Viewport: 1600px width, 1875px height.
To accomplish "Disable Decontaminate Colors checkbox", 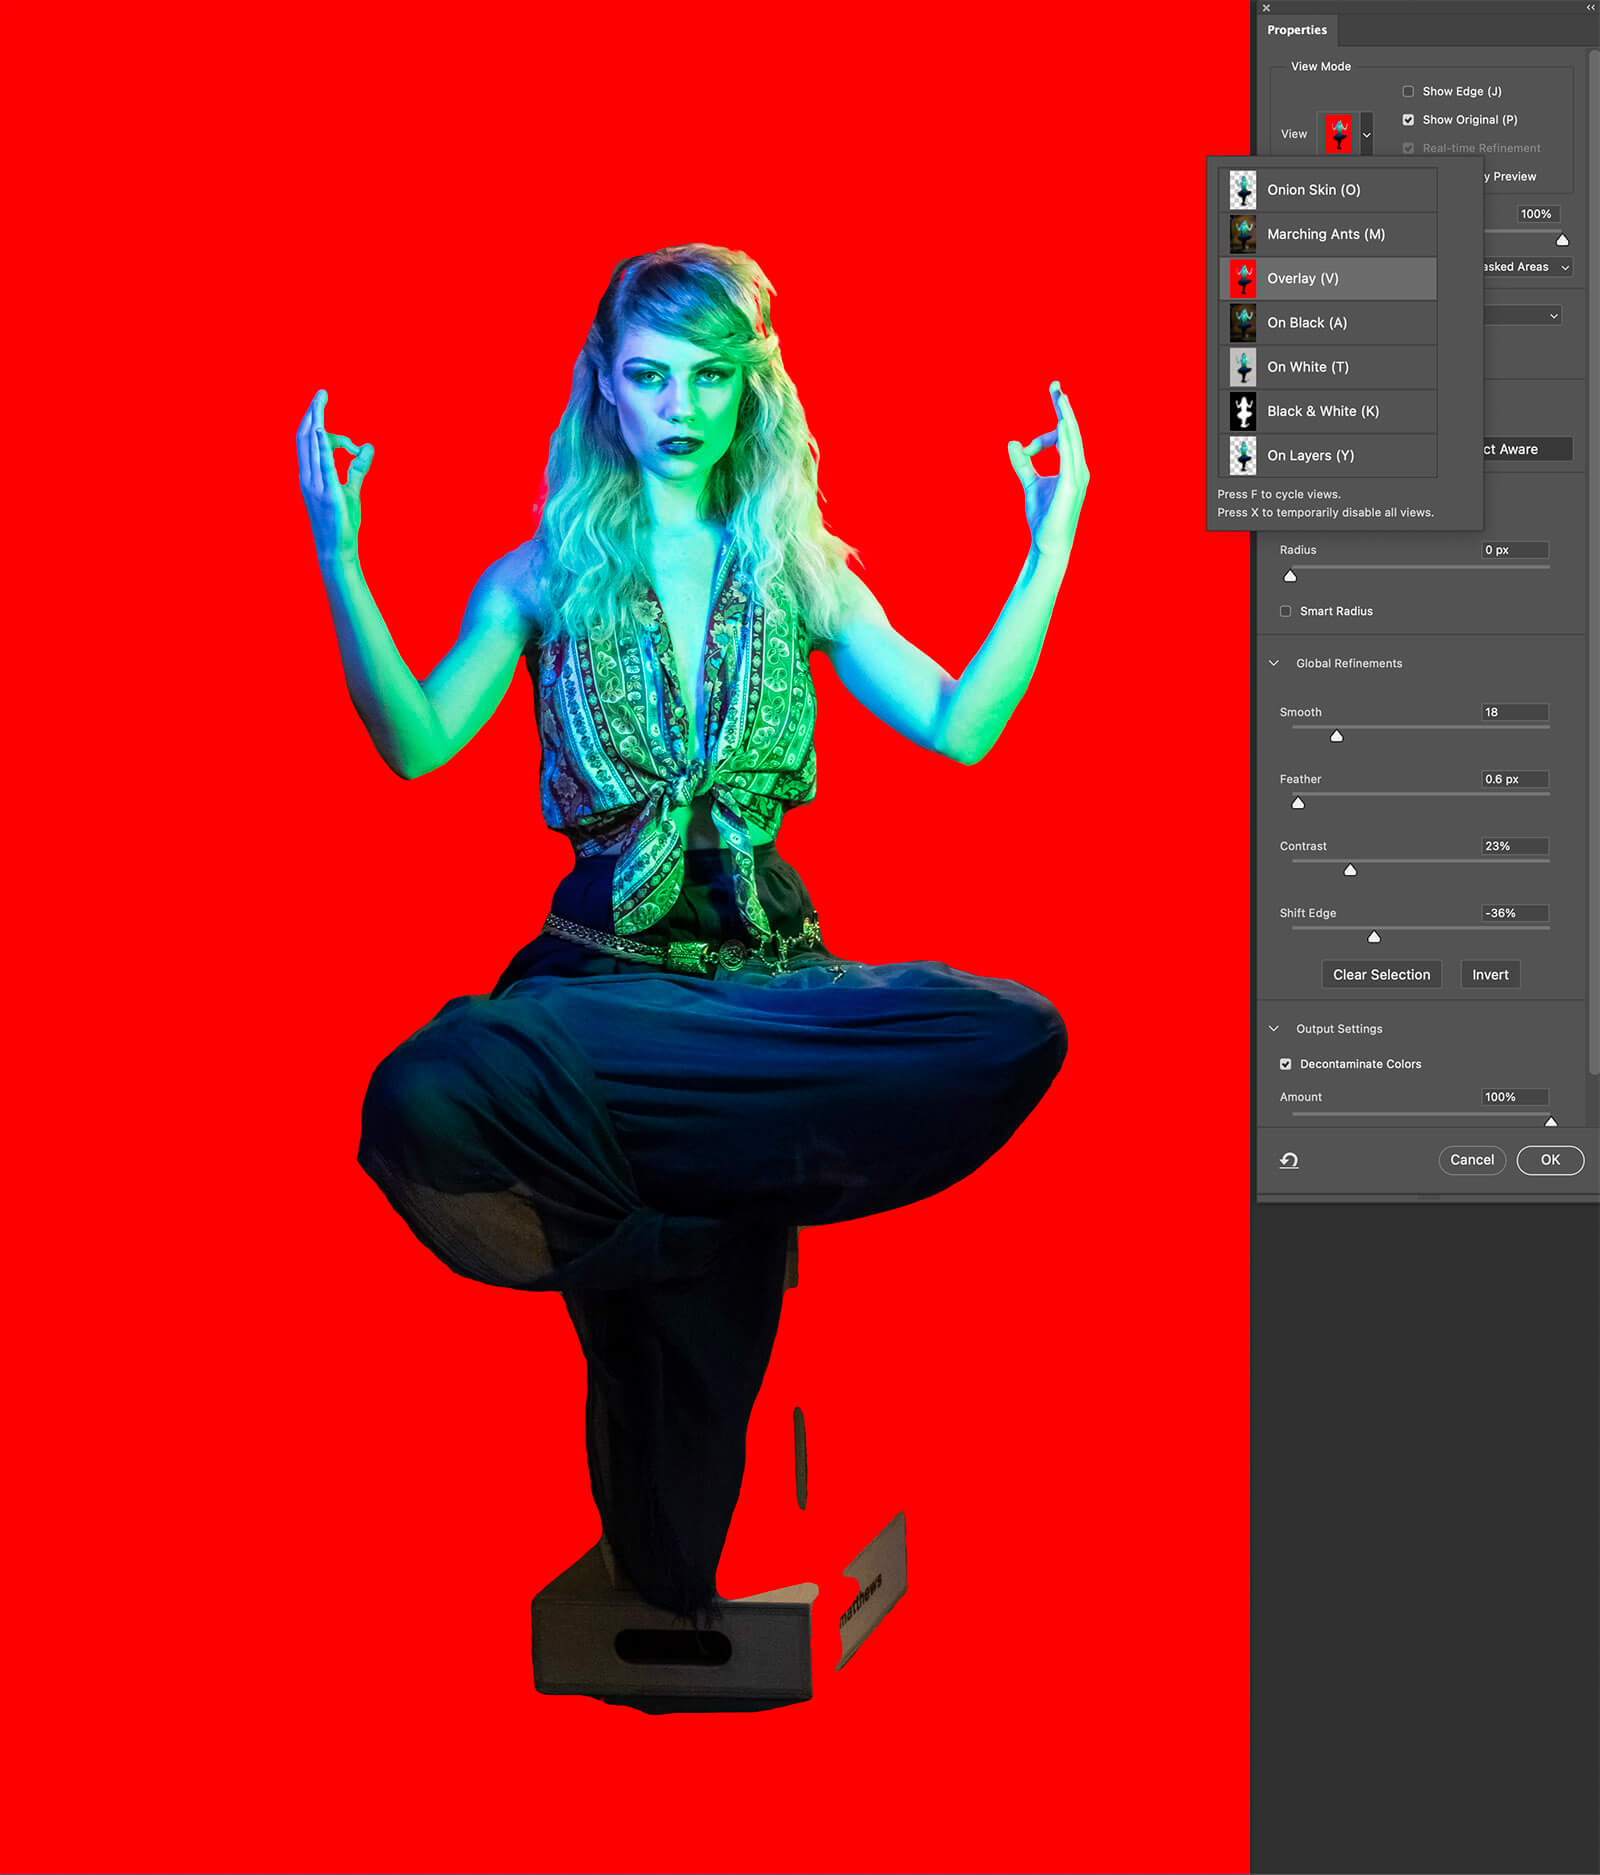I will pos(1286,1064).
